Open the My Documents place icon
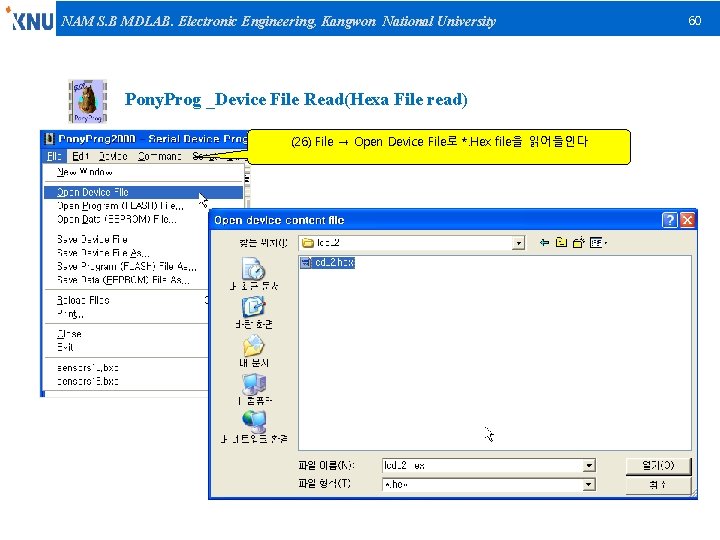The width and height of the screenshot is (720, 540). tap(253, 346)
